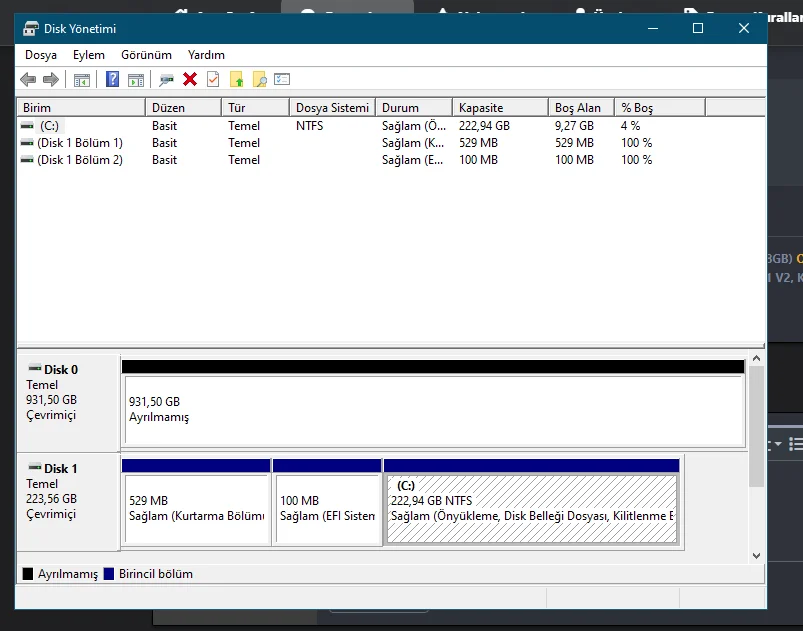Toggle the action pane toolbar icon

(136, 80)
